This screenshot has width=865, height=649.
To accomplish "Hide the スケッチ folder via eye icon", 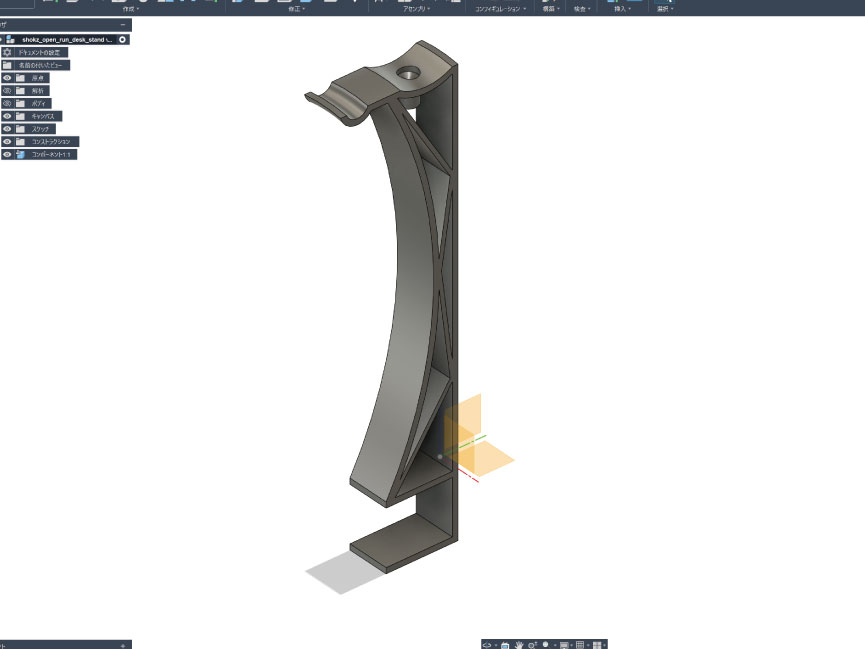I will [7, 129].
